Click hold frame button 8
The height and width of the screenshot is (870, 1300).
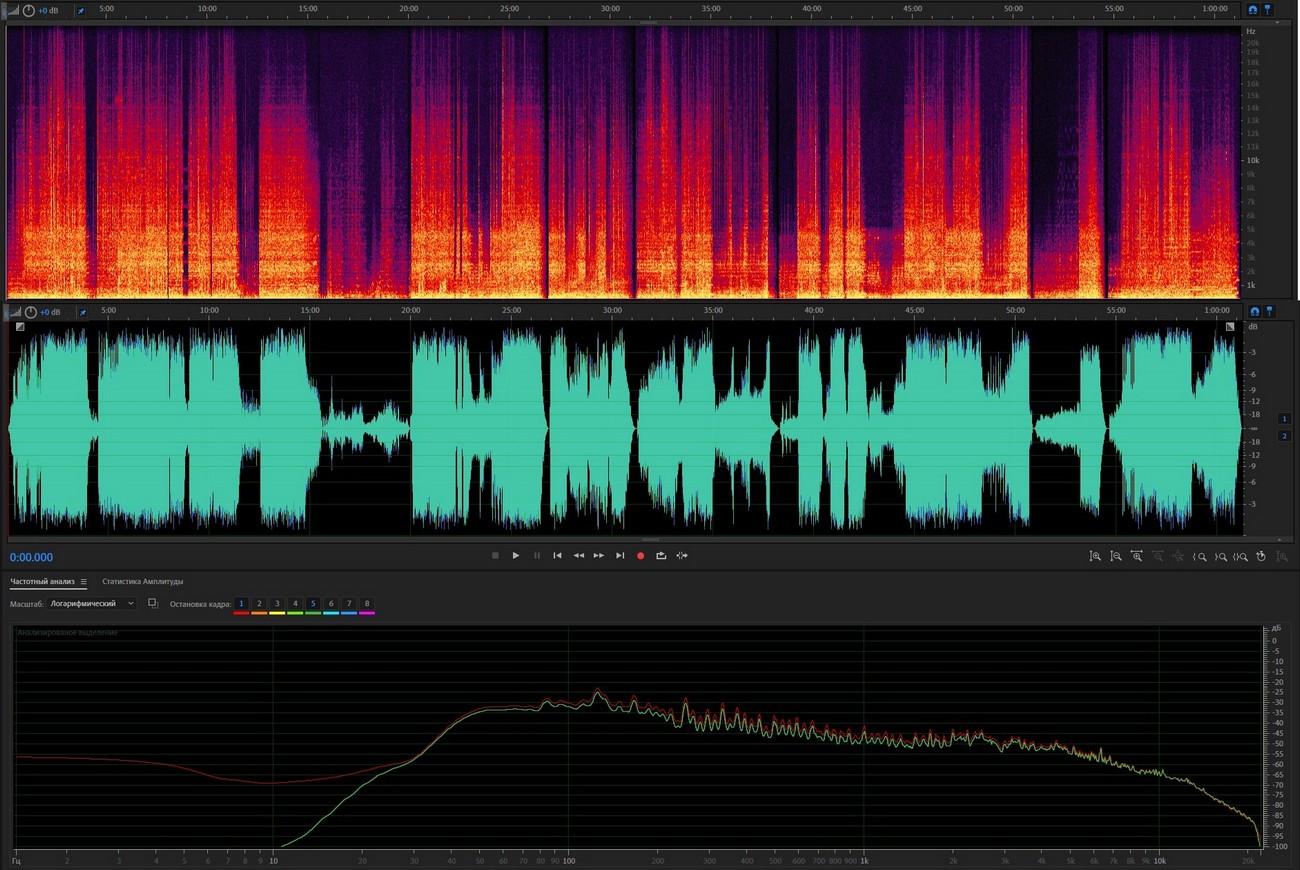point(367,604)
